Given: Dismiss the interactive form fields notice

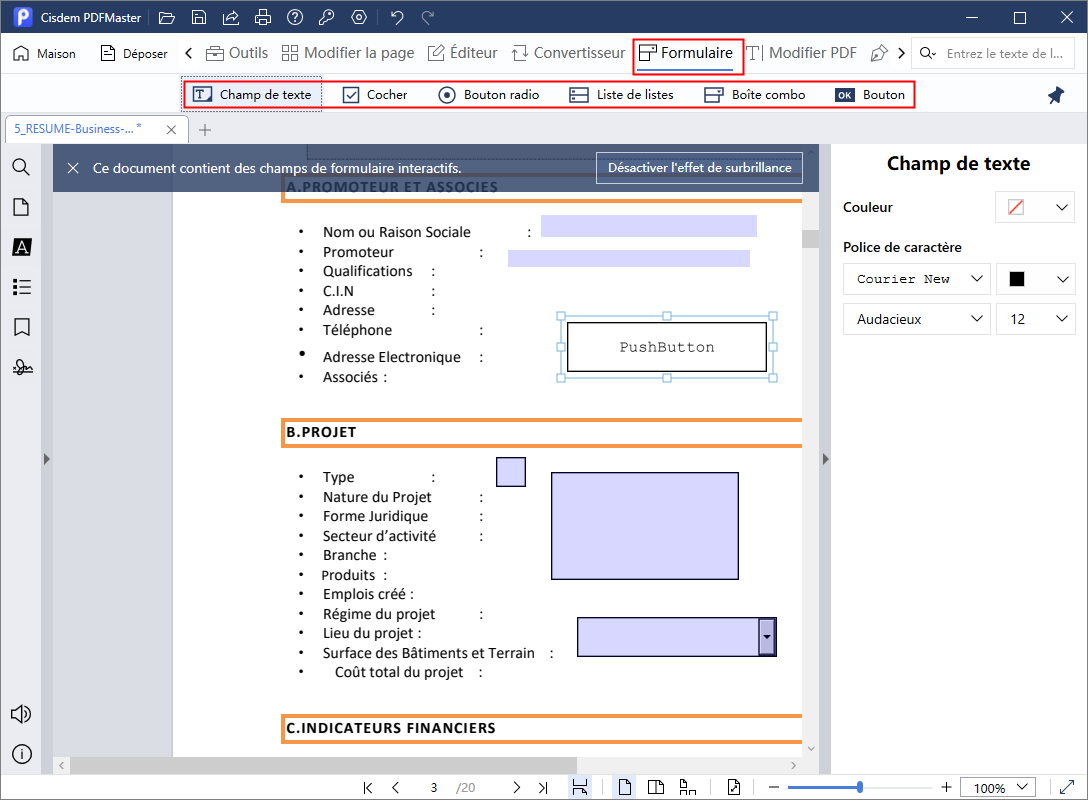Looking at the screenshot, I should tap(73, 168).
